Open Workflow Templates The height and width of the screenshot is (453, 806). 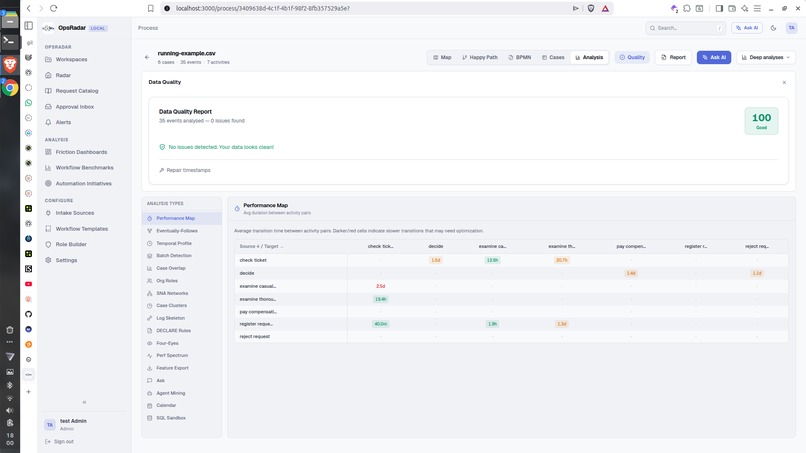pyautogui.click(x=82, y=229)
